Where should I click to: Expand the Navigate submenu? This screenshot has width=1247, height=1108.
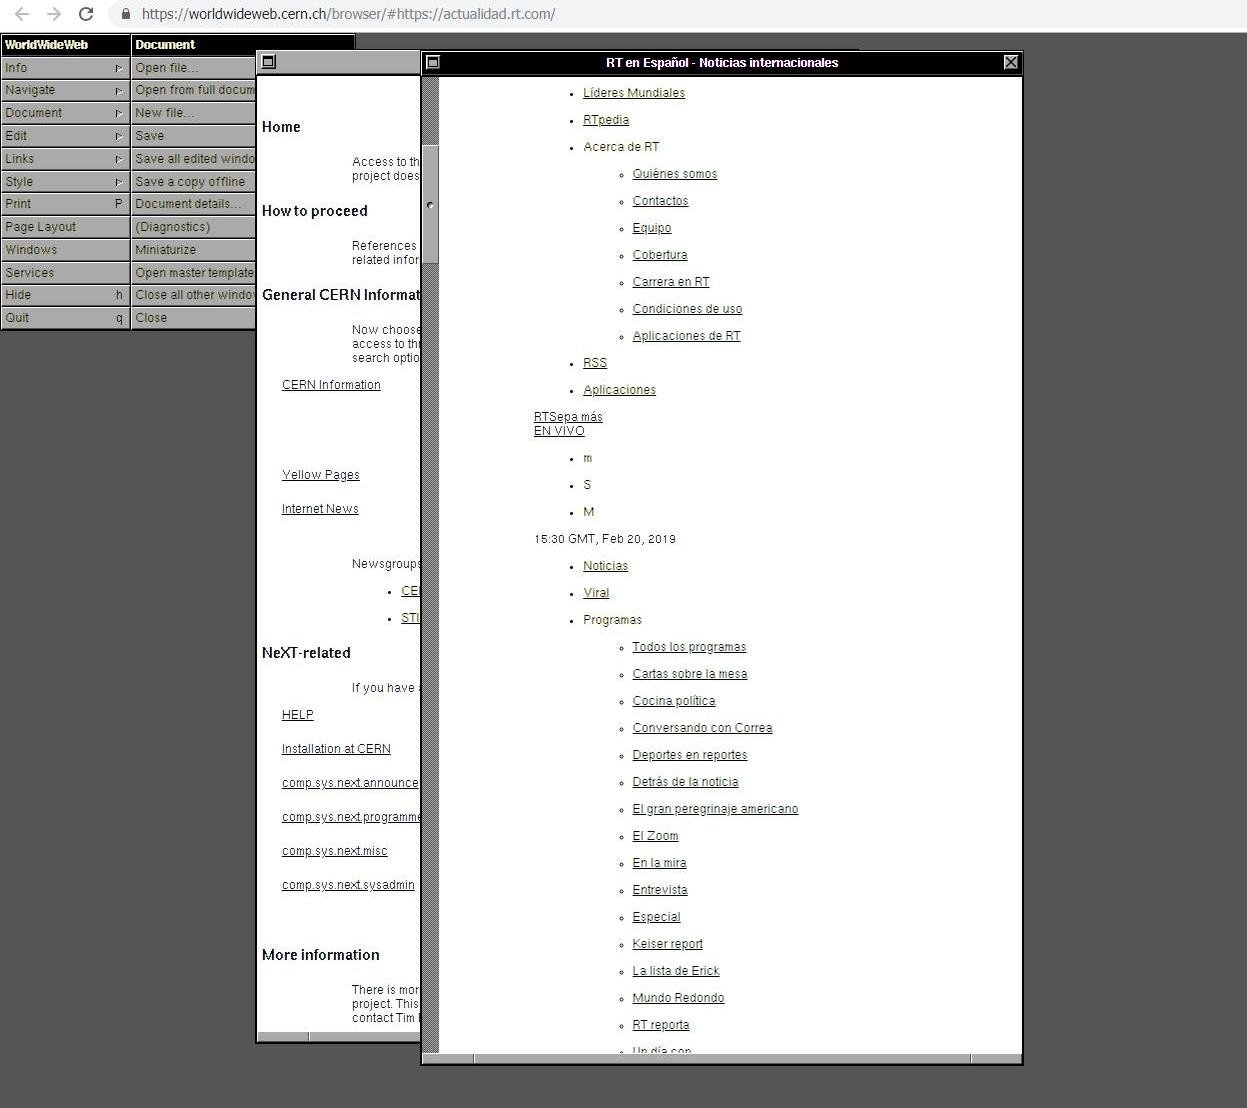point(64,90)
